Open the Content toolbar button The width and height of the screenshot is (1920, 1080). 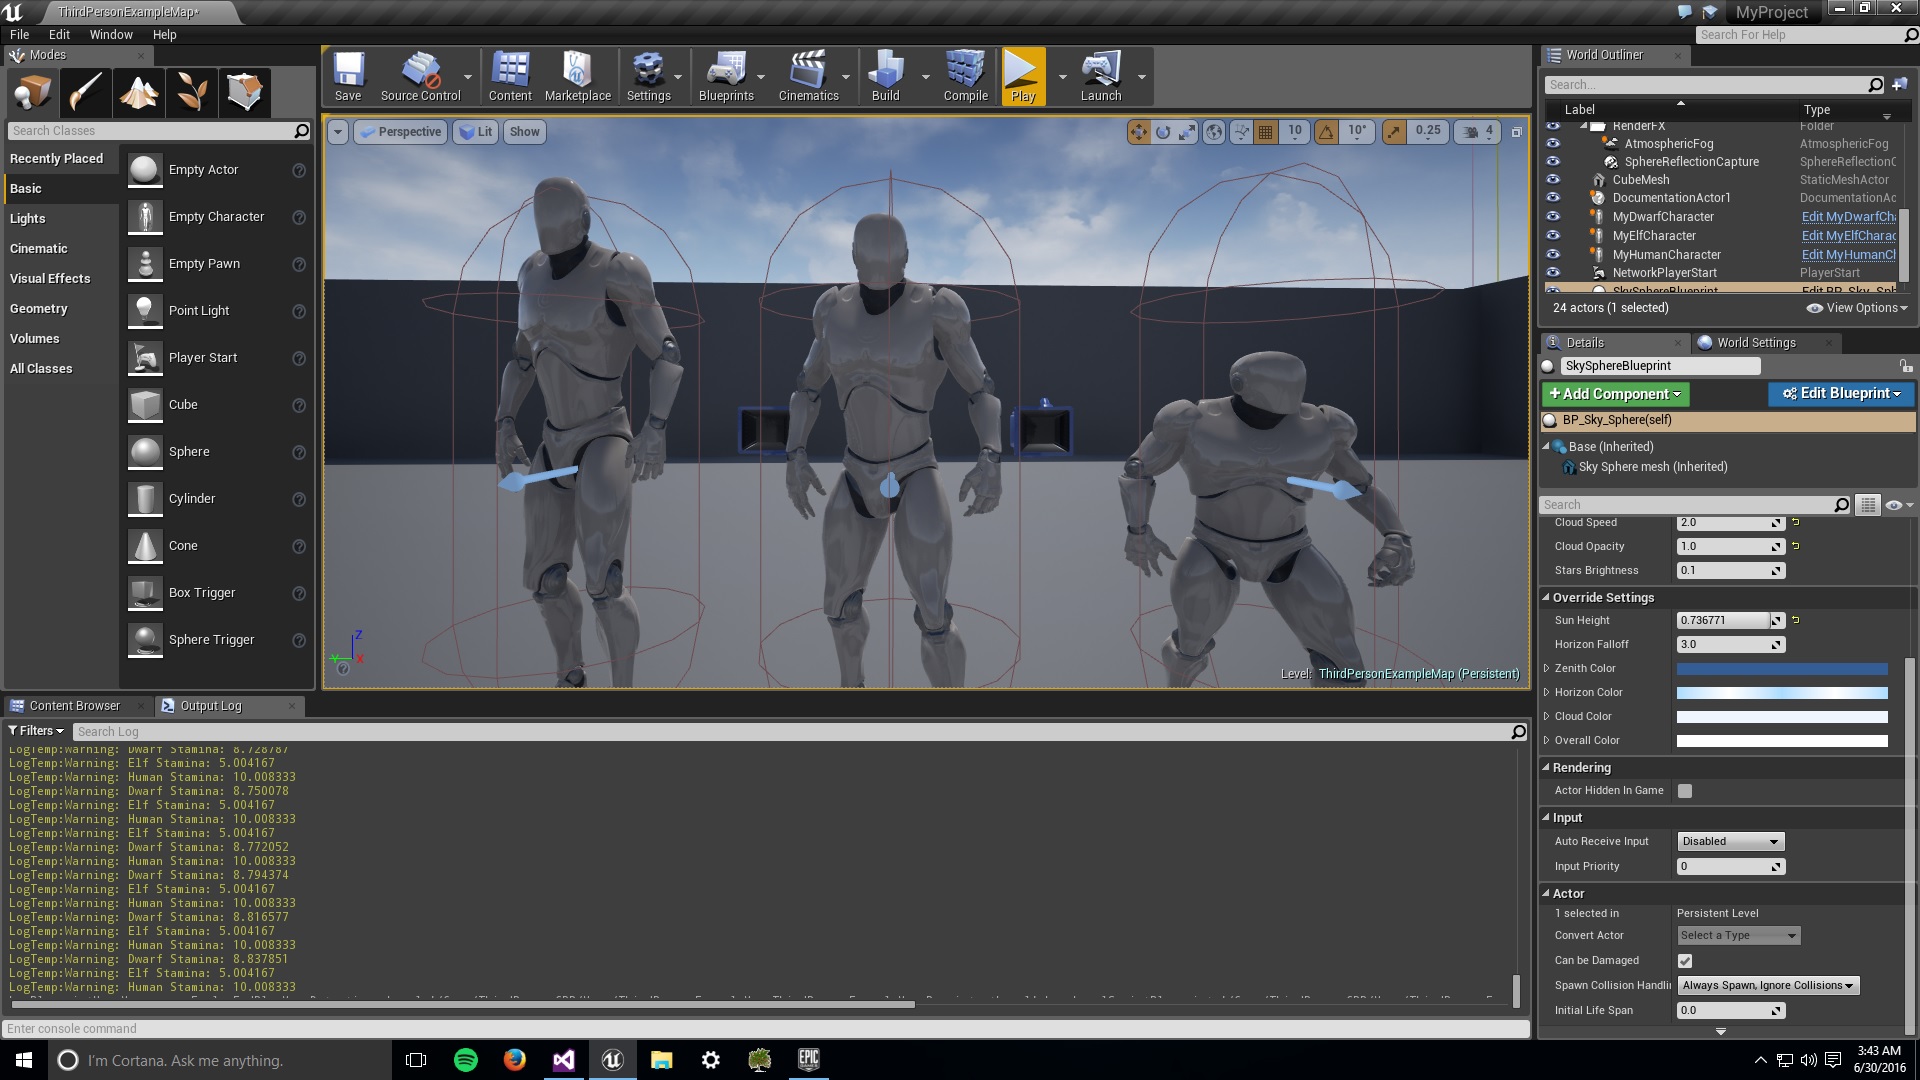[x=510, y=76]
